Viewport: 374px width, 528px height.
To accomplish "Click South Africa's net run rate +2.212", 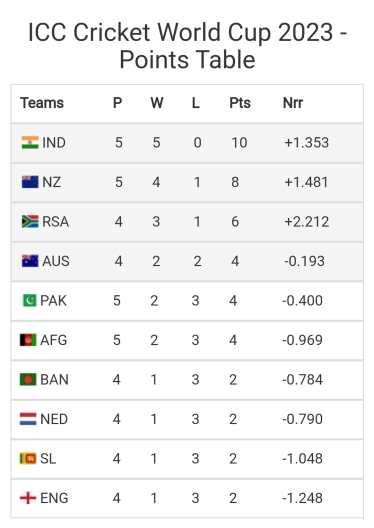I will click(306, 222).
